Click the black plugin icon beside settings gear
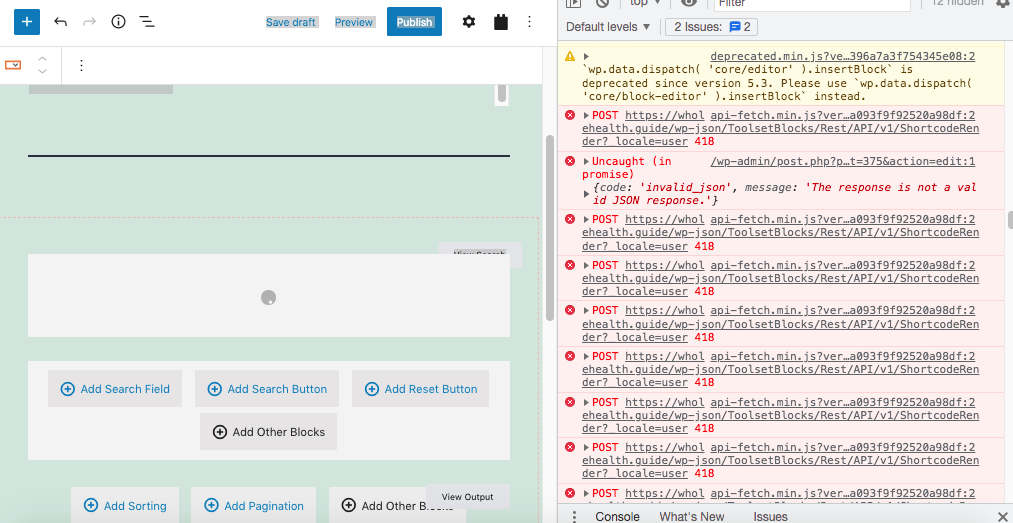 [501, 21]
